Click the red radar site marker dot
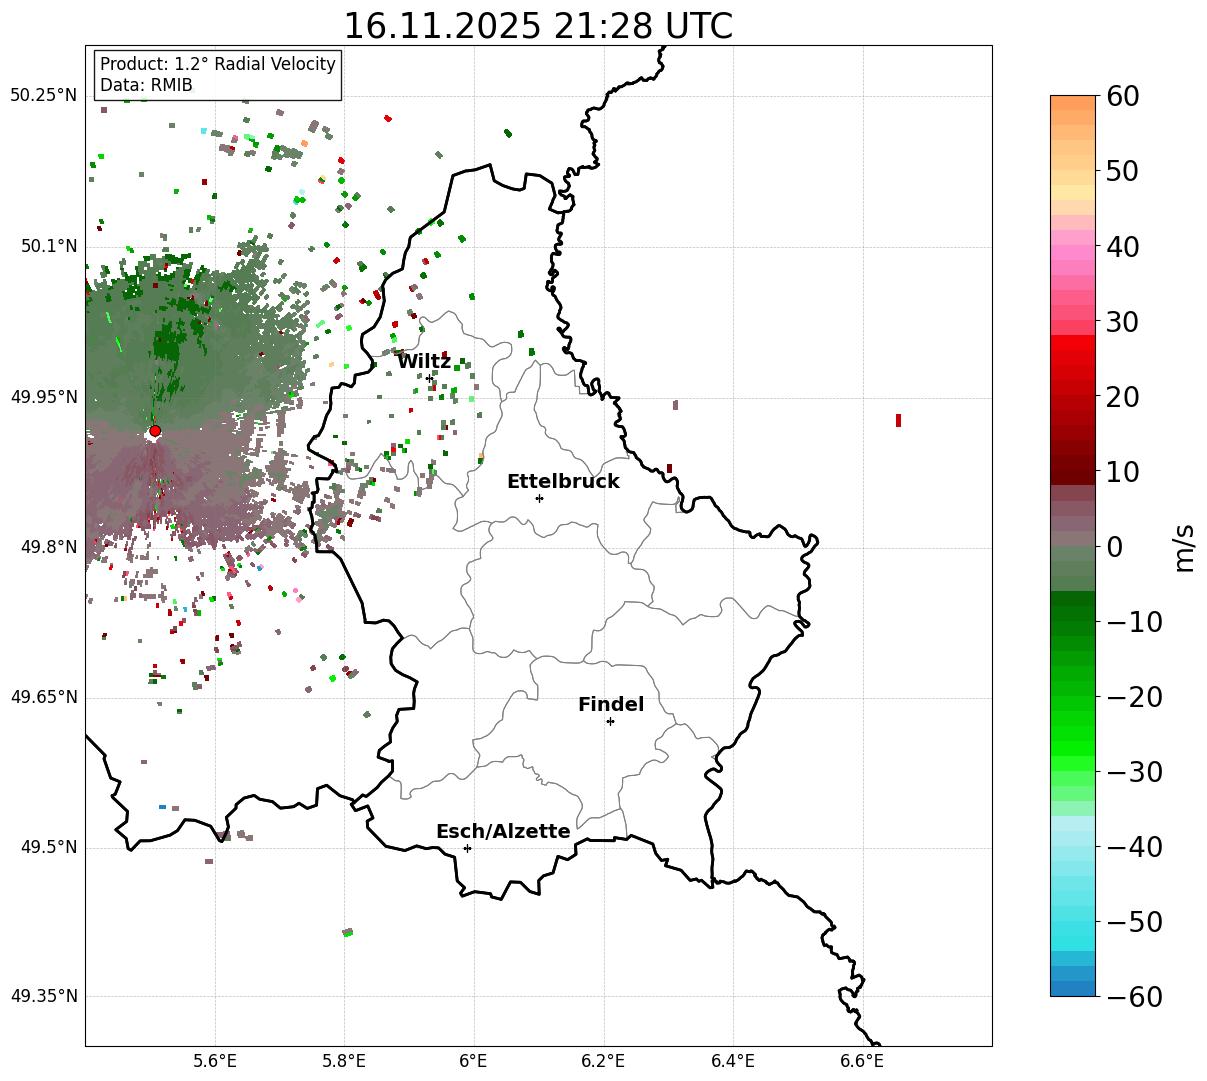1207x1081 pixels. coord(154,431)
